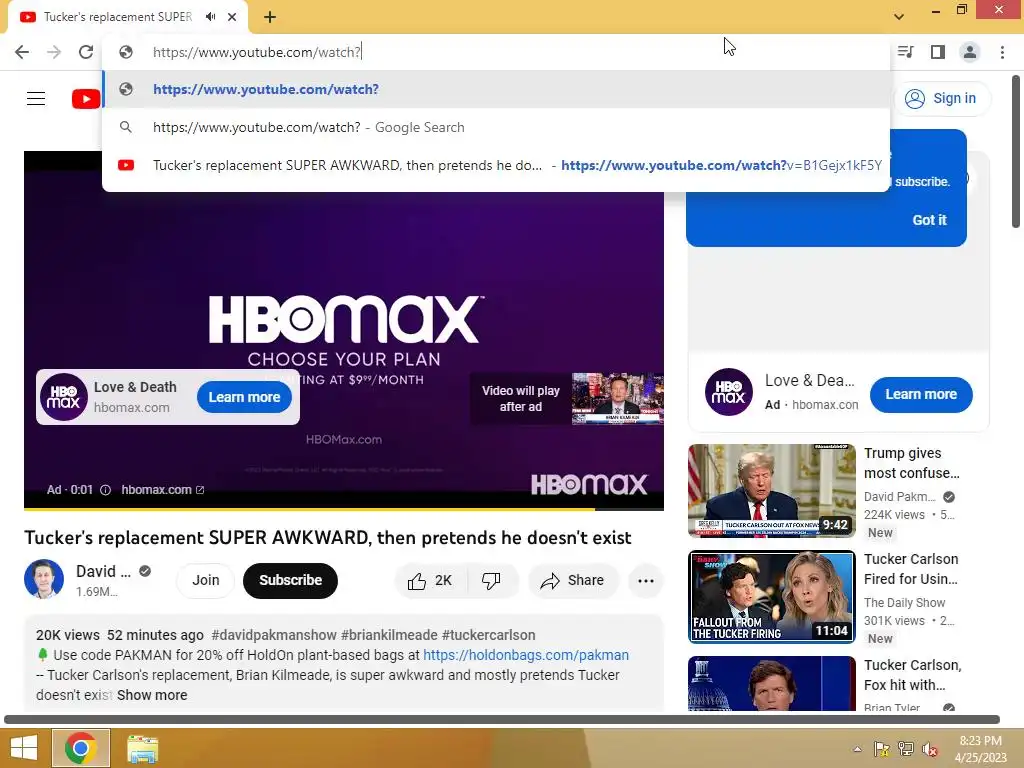Click in the address bar text field

(496, 52)
